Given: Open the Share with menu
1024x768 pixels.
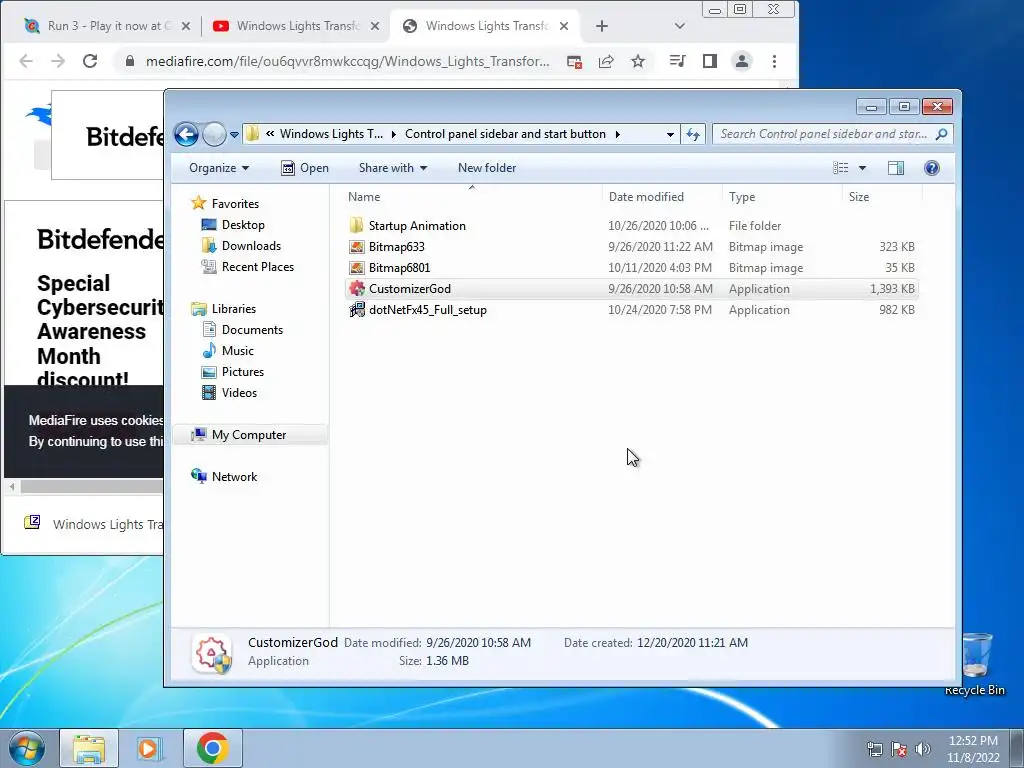Looking at the screenshot, I should pyautogui.click(x=392, y=168).
